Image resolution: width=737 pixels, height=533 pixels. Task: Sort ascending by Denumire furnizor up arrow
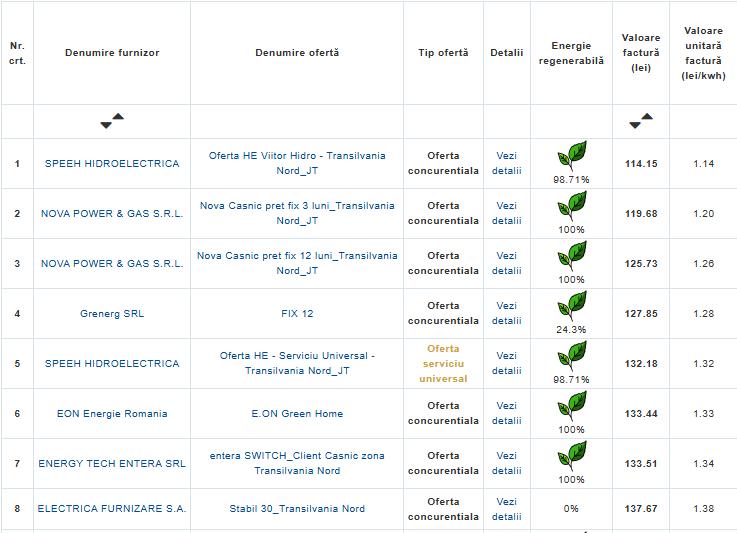coord(118,117)
